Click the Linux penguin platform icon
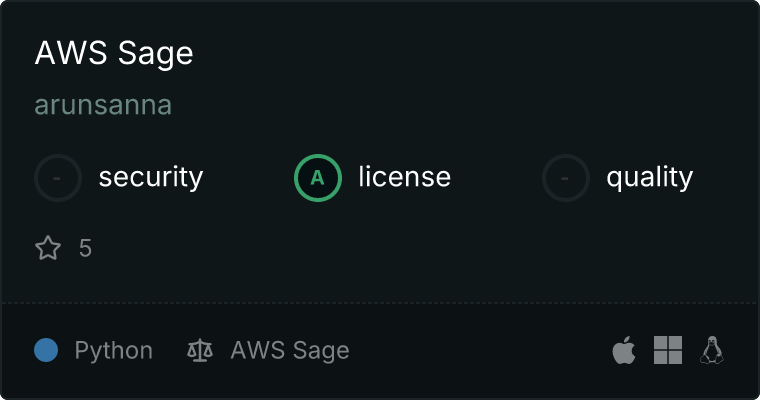760x400 pixels. coord(712,350)
